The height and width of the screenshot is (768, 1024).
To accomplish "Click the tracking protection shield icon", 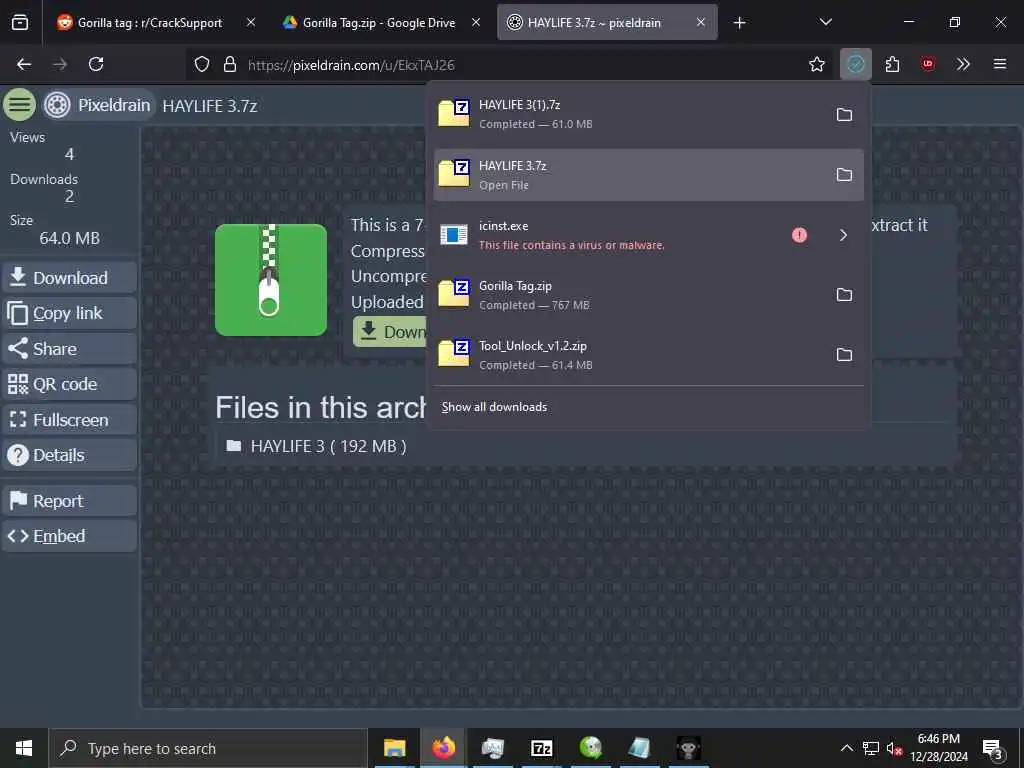I will tap(202, 64).
